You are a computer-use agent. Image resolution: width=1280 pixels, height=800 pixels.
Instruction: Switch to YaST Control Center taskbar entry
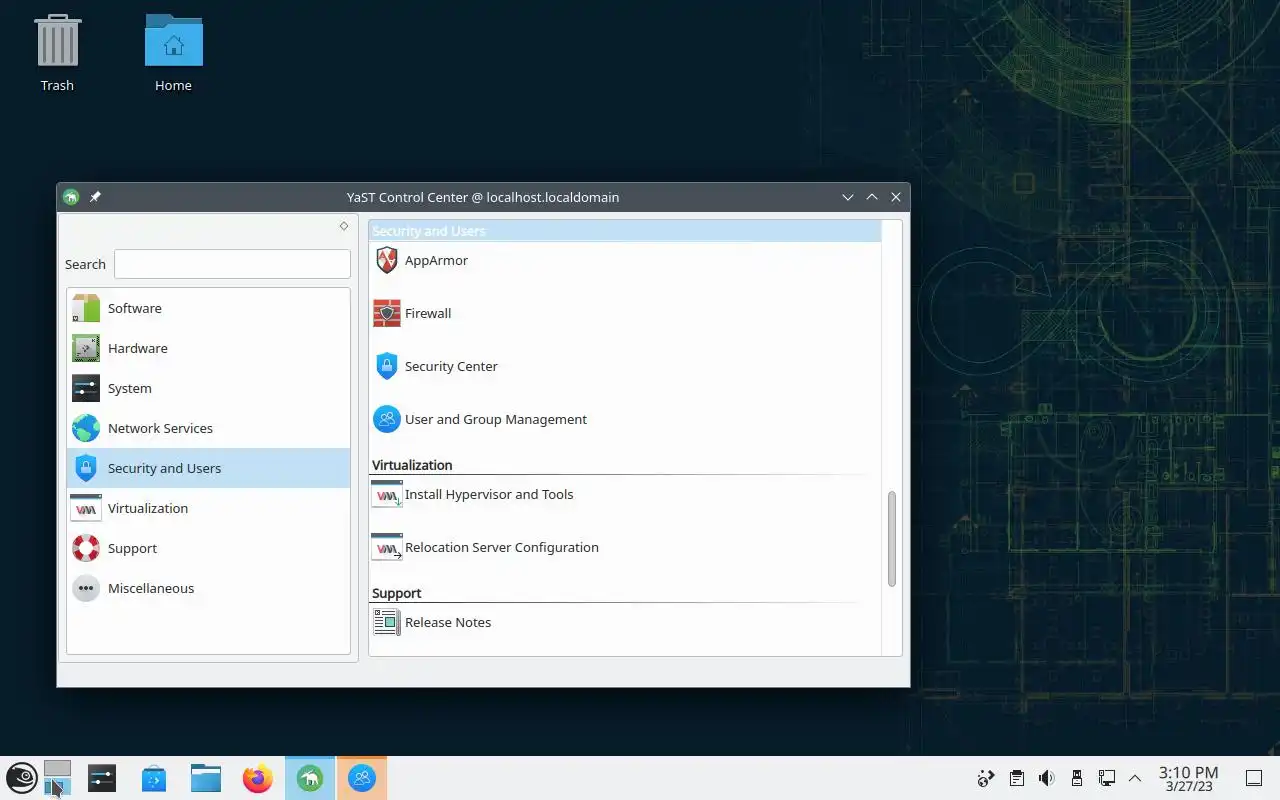pos(310,778)
